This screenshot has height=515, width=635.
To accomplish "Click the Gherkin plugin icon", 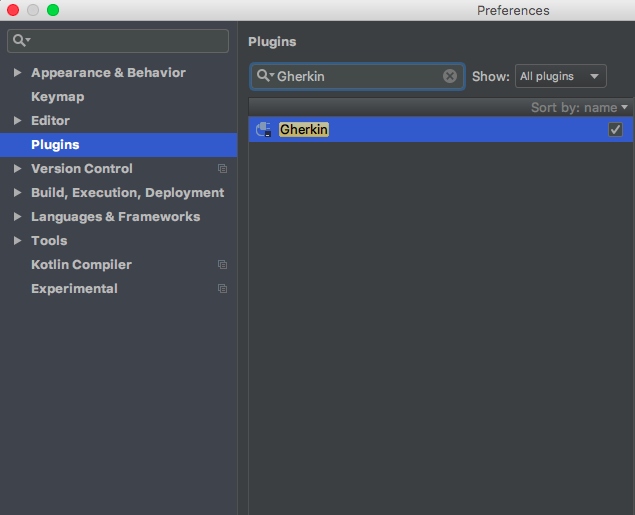I will pyautogui.click(x=264, y=130).
